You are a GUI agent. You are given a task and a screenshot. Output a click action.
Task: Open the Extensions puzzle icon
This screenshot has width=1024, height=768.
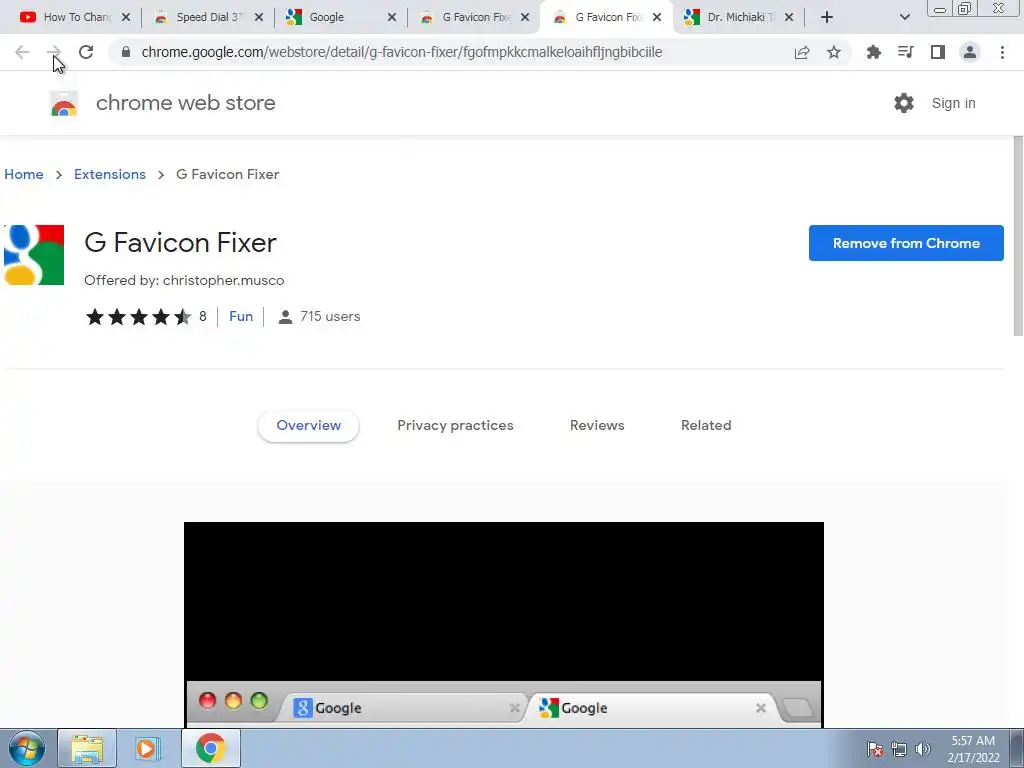[x=873, y=52]
